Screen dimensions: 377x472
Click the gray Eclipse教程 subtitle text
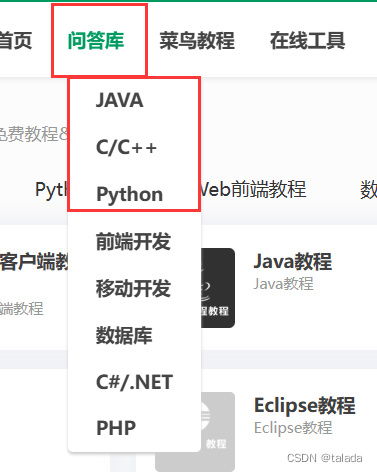click(x=293, y=428)
